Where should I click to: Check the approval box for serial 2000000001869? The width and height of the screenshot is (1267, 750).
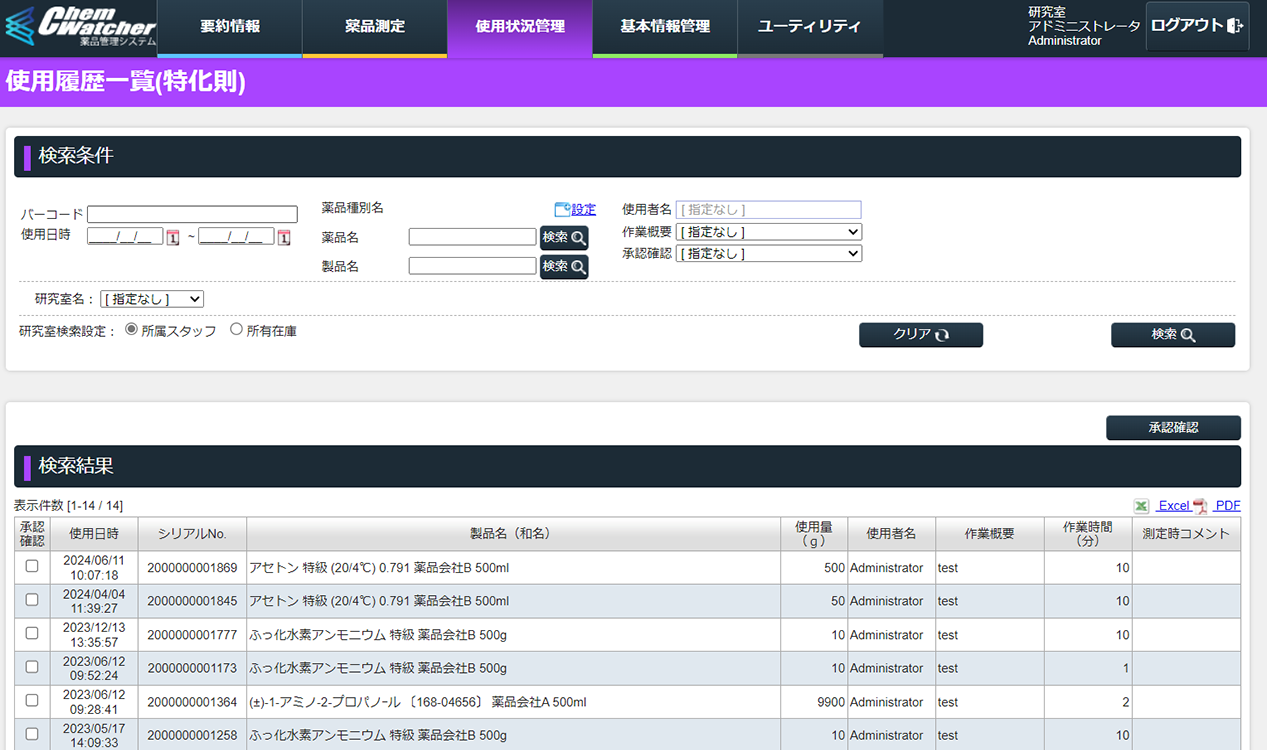32,566
